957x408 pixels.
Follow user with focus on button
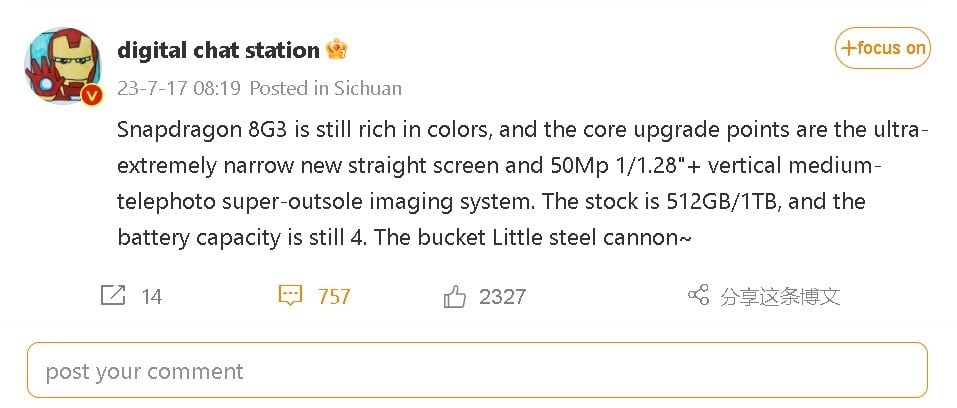click(883, 48)
